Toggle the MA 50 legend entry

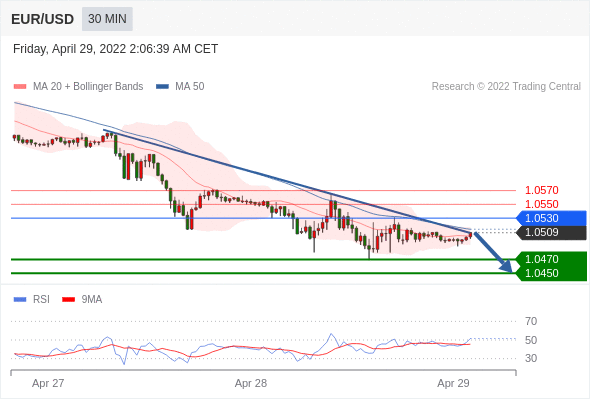[x=180, y=87]
